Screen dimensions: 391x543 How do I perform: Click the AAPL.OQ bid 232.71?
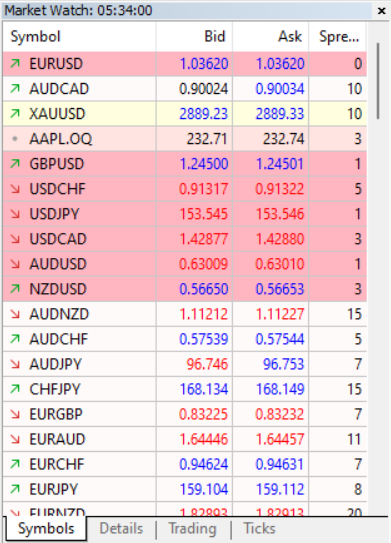click(207, 139)
